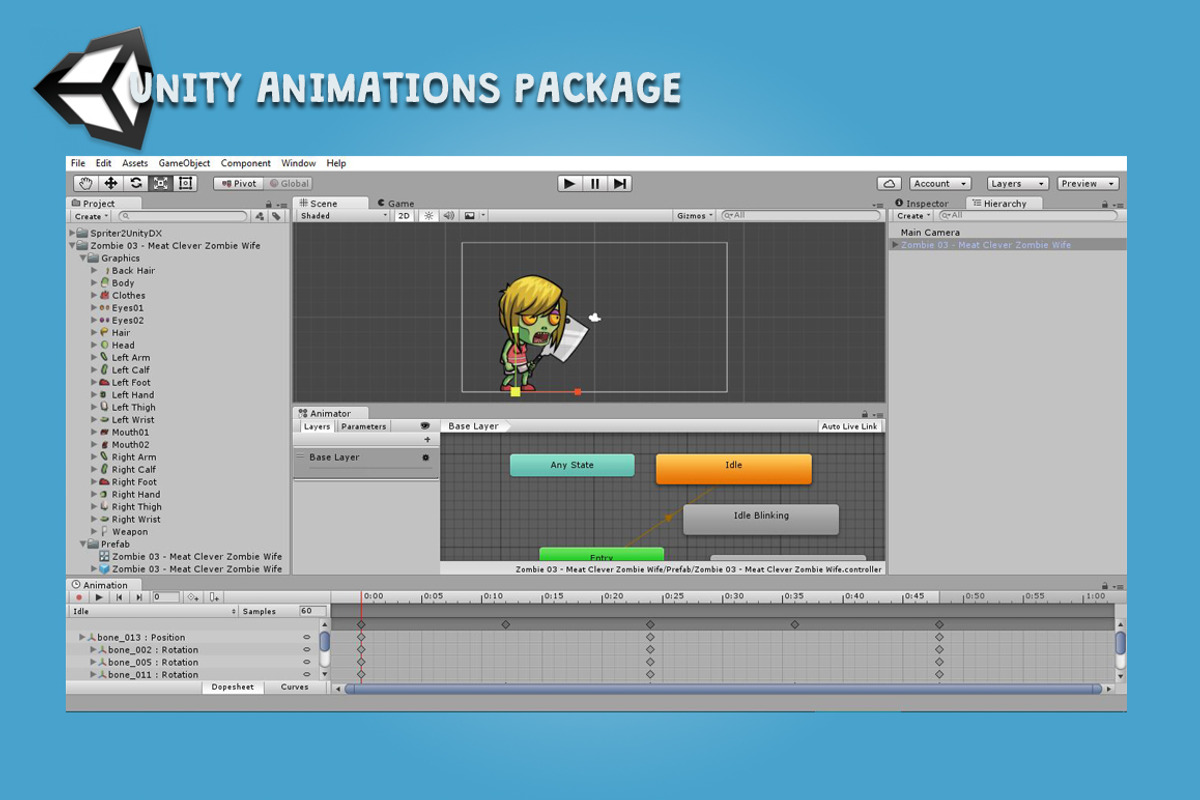Open scene effects image dropdown
Image resolution: width=1200 pixels, height=800 pixels.
(x=474, y=216)
